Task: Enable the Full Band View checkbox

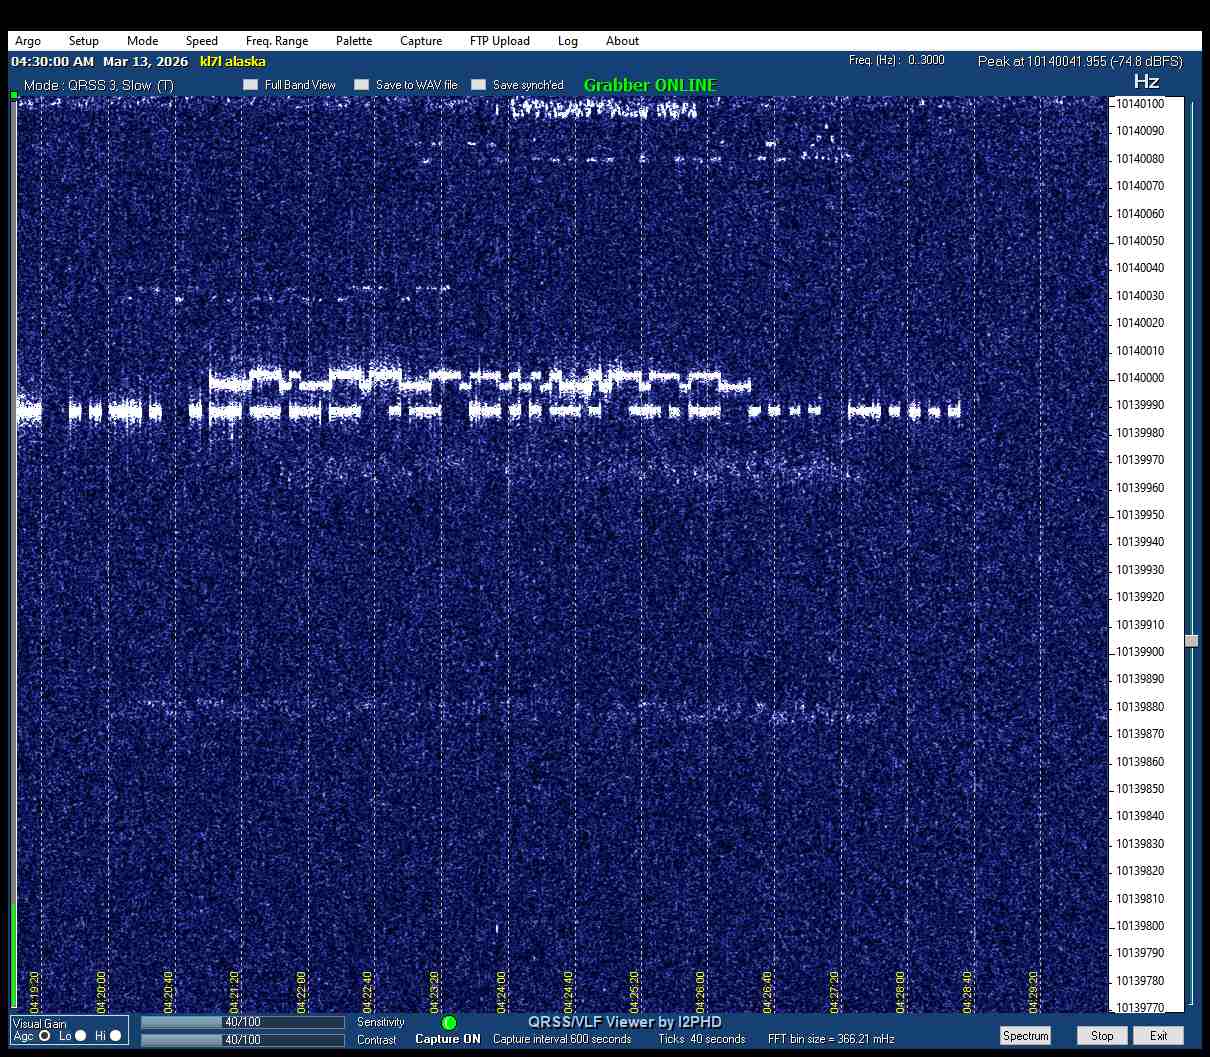Action: point(251,85)
